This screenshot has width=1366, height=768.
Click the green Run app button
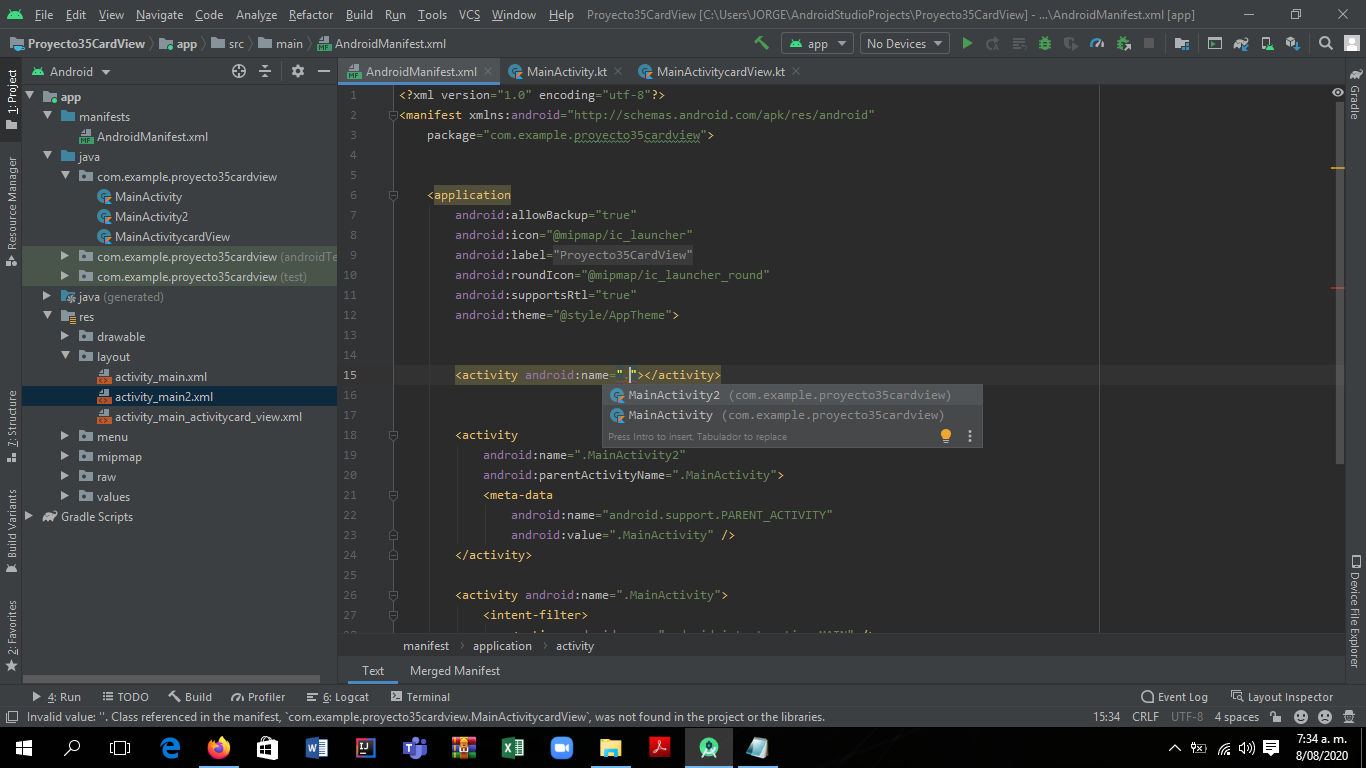967,44
